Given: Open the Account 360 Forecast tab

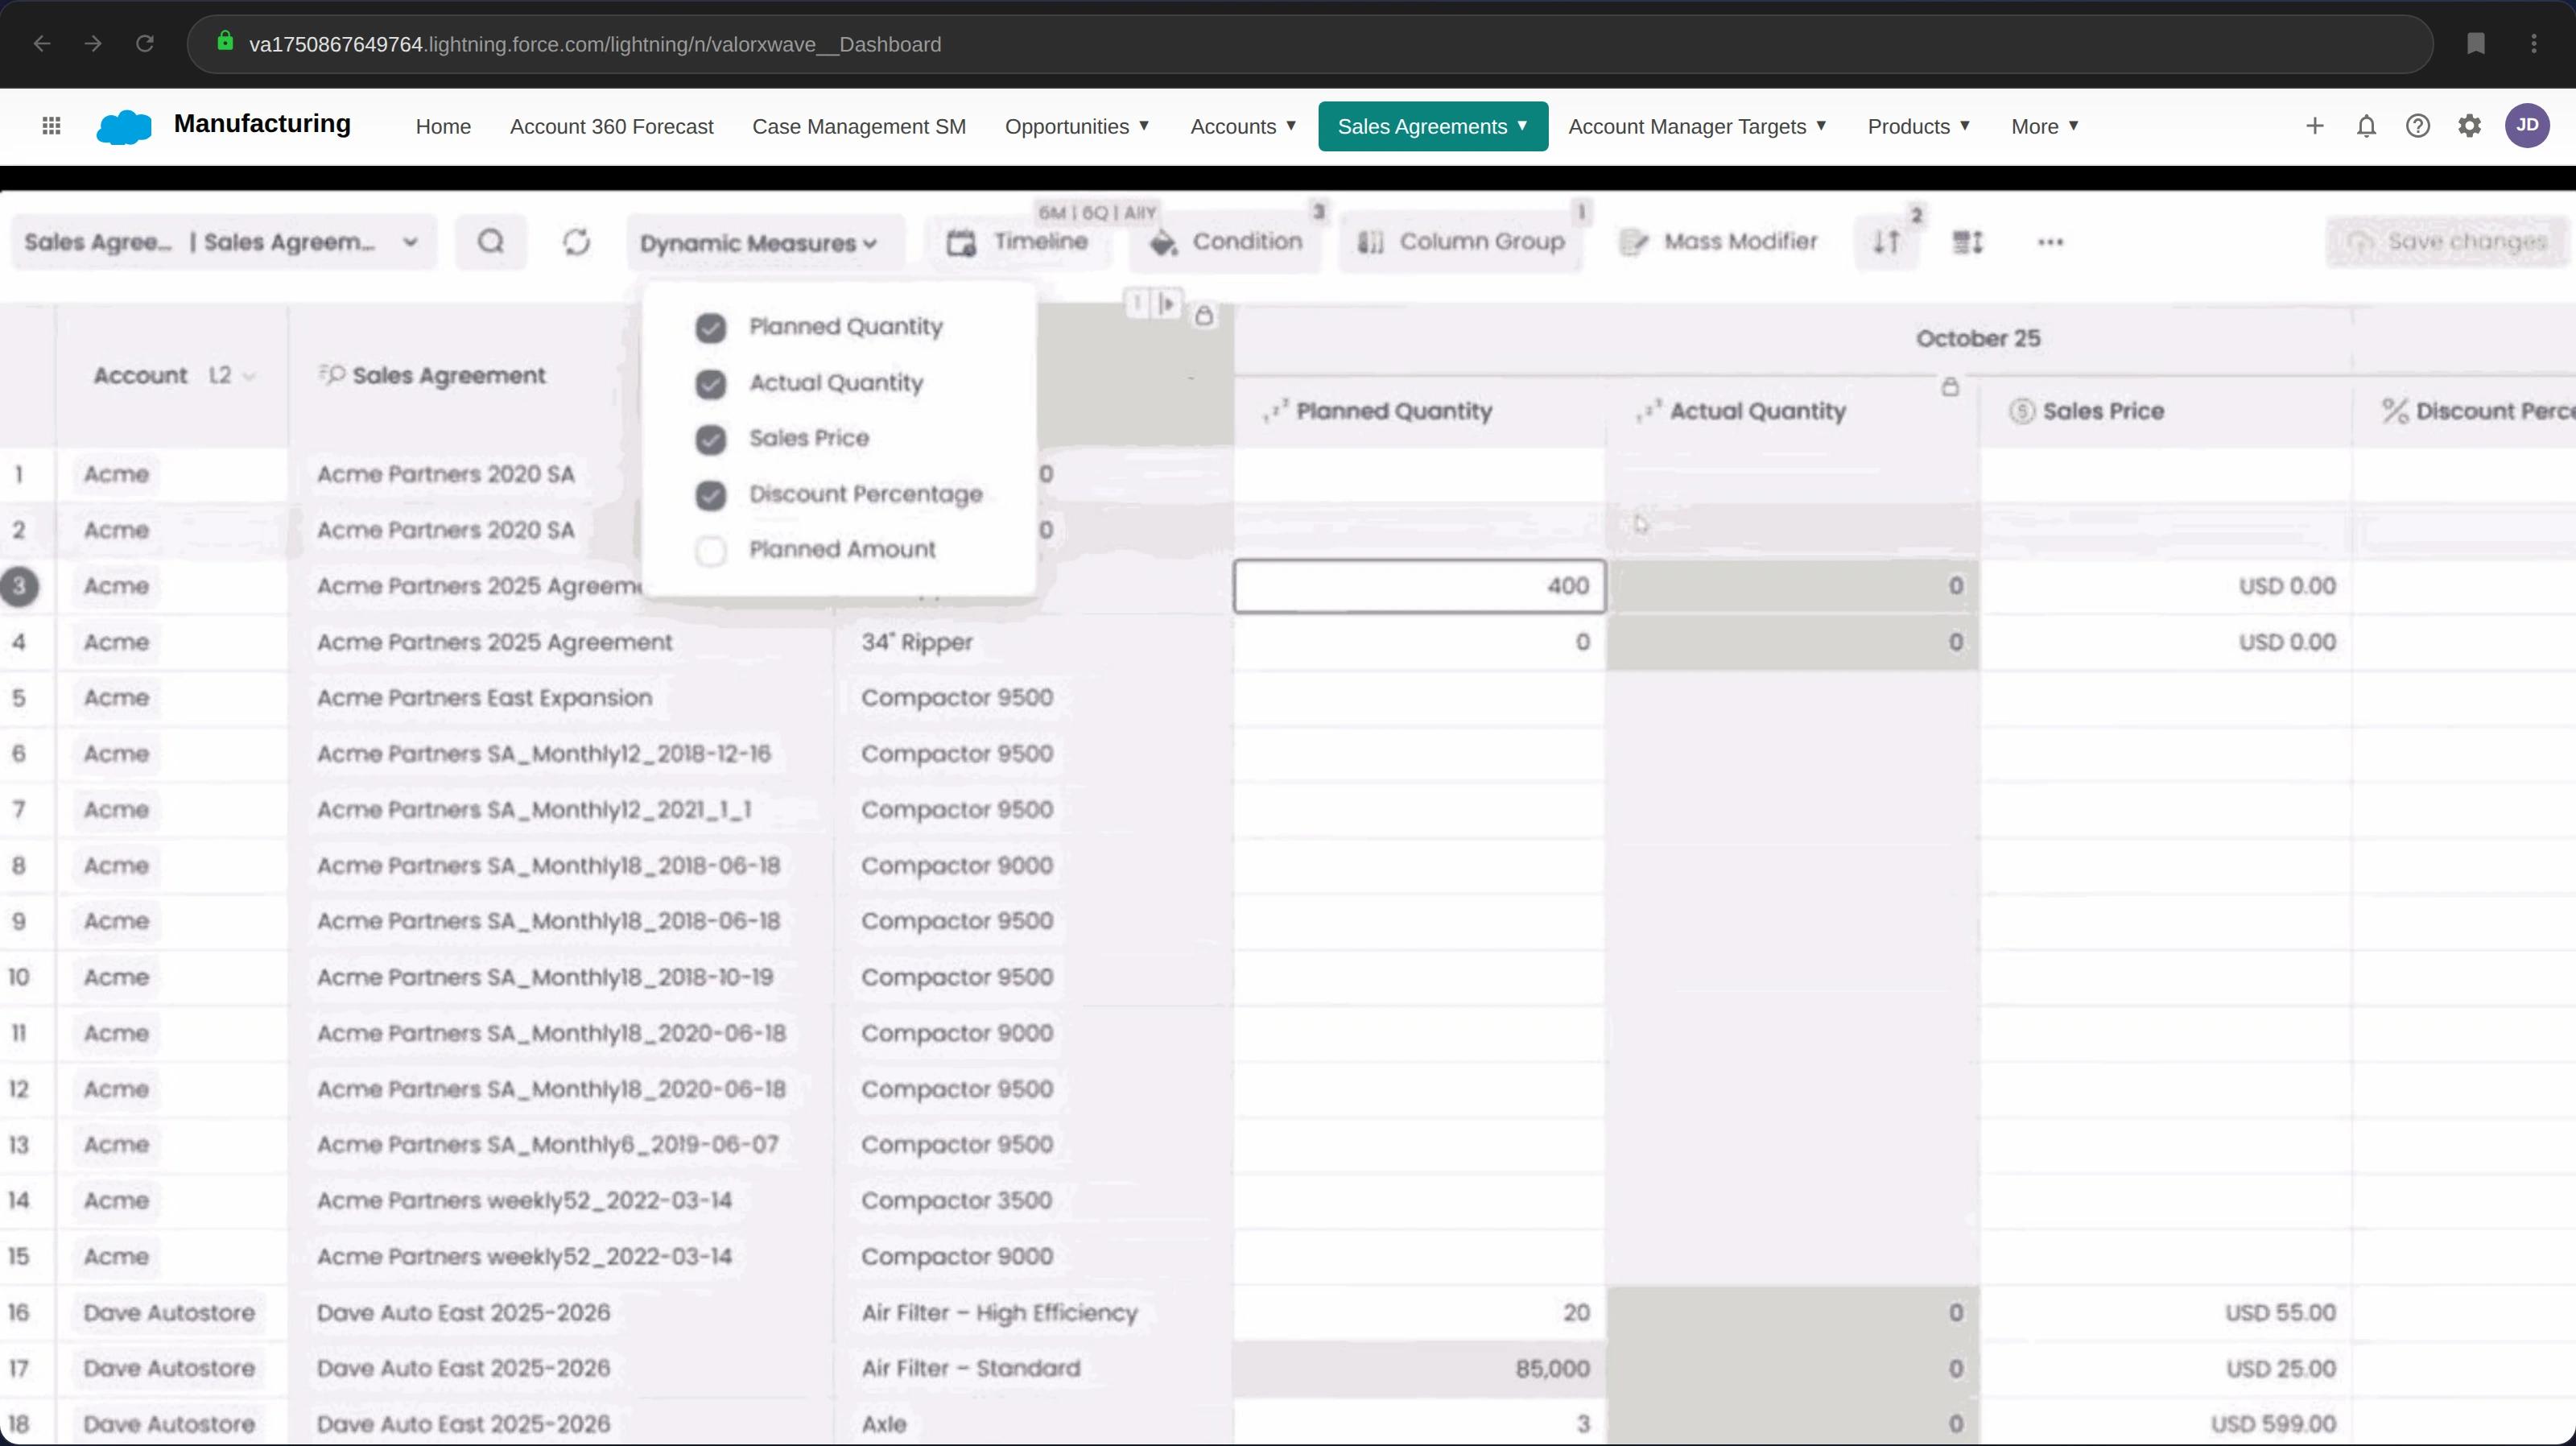Looking at the screenshot, I should click(611, 126).
